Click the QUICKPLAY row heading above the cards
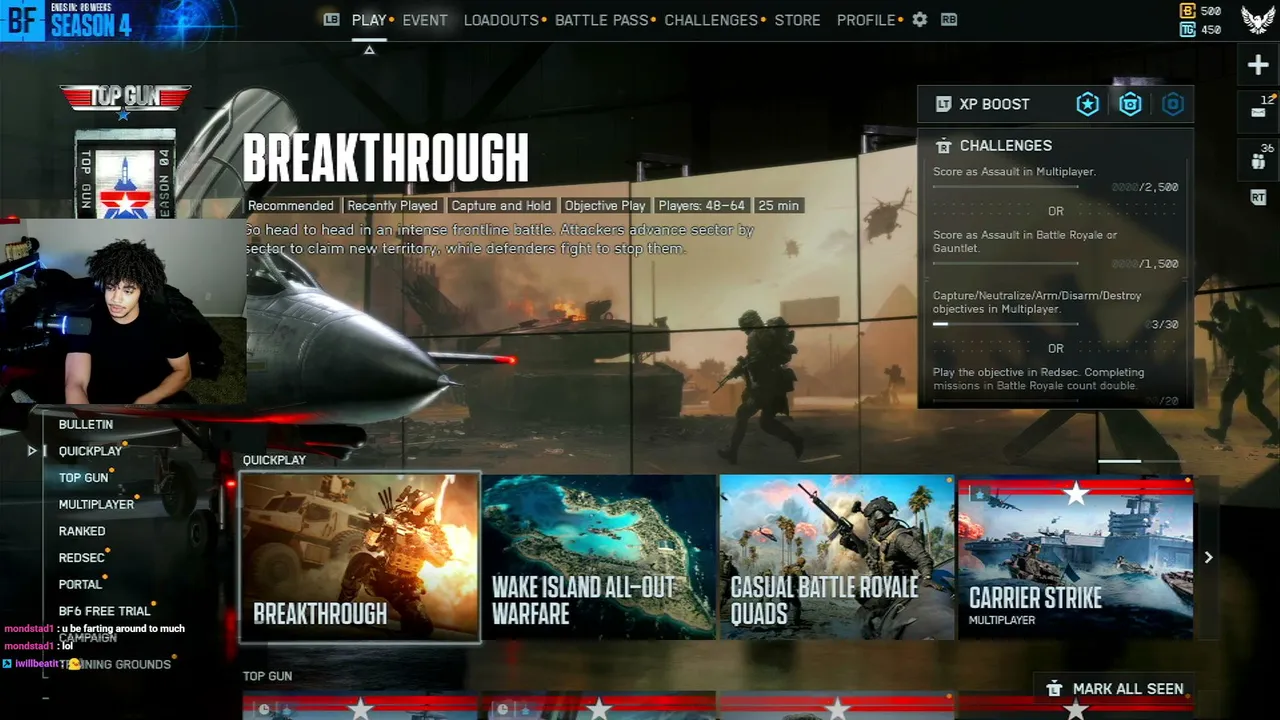This screenshot has width=1280, height=720. click(274, 460)
